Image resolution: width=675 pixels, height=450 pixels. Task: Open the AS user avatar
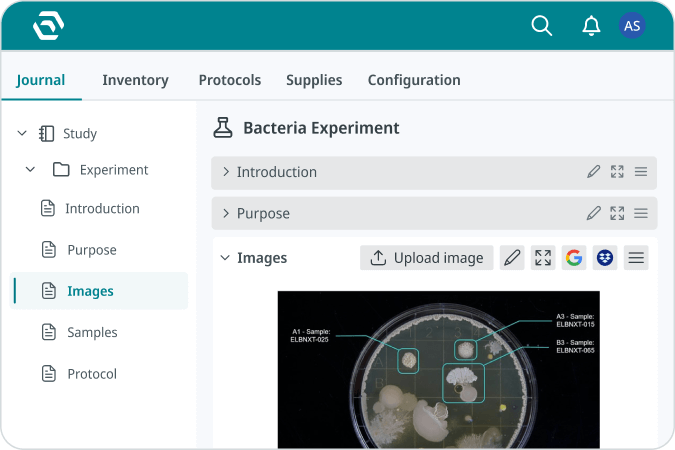632,26
